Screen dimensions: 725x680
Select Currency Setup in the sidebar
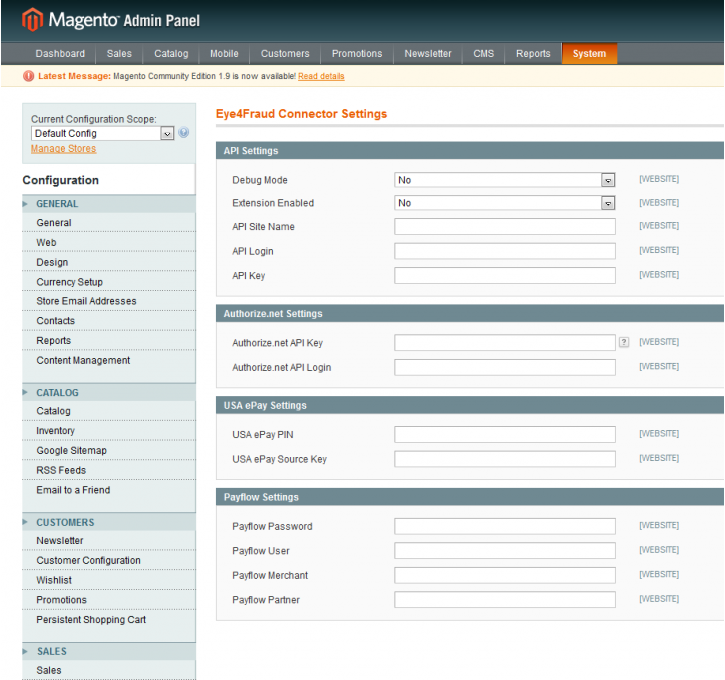pos(109,282)
